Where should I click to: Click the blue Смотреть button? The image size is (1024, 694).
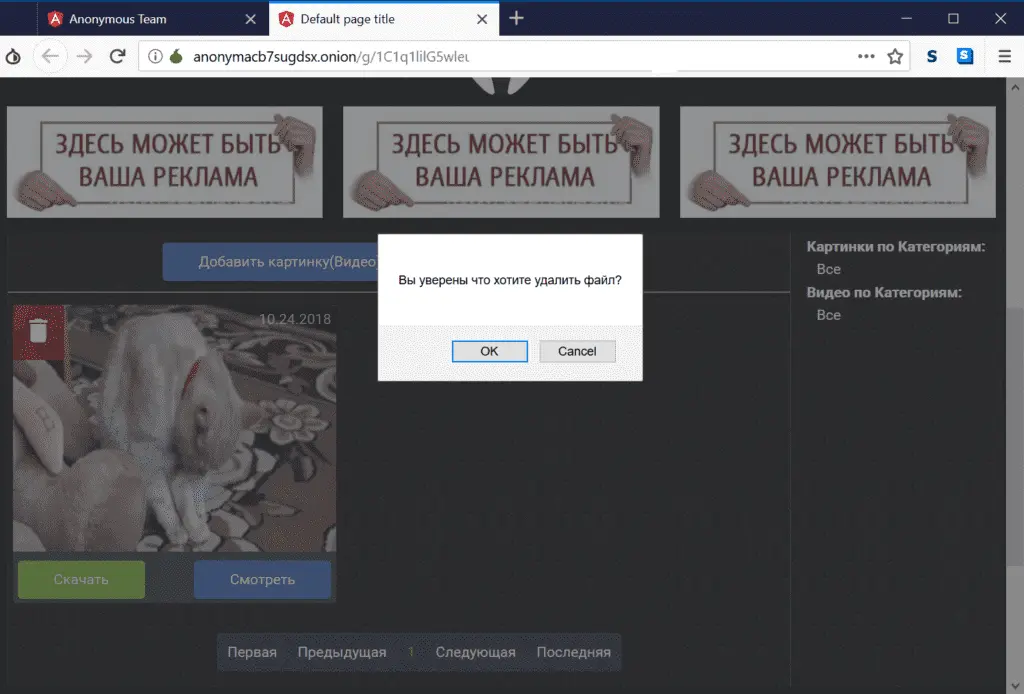click(262, 579)
